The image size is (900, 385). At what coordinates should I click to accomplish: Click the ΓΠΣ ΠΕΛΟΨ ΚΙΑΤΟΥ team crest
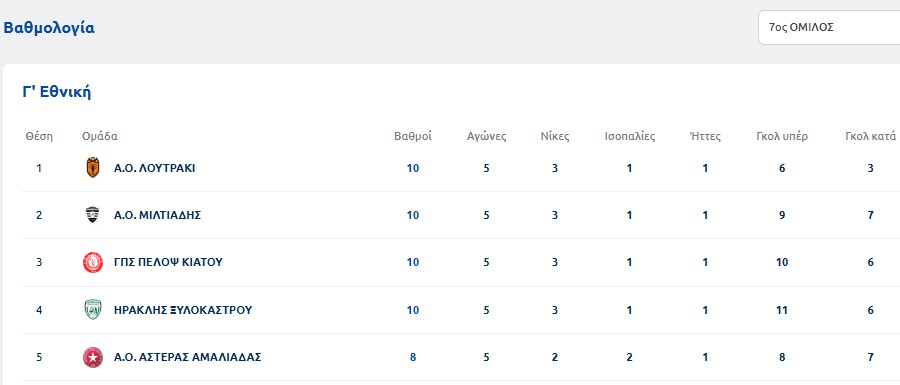click(x=93, y=262)
